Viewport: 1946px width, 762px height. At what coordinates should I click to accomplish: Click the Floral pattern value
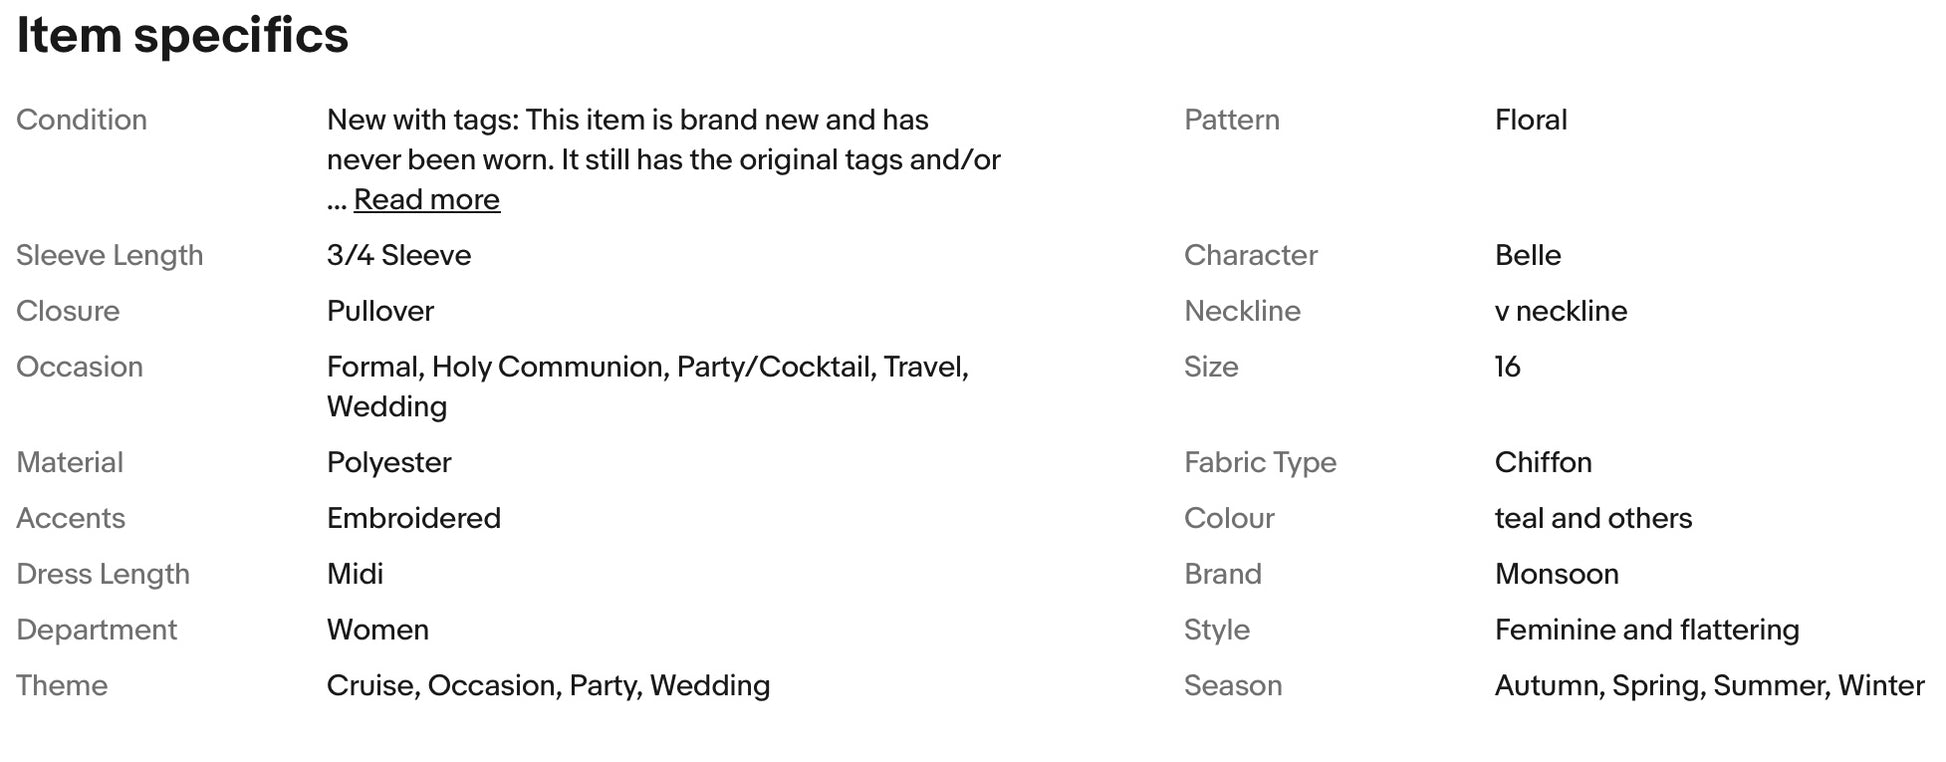coord(1530,120)
